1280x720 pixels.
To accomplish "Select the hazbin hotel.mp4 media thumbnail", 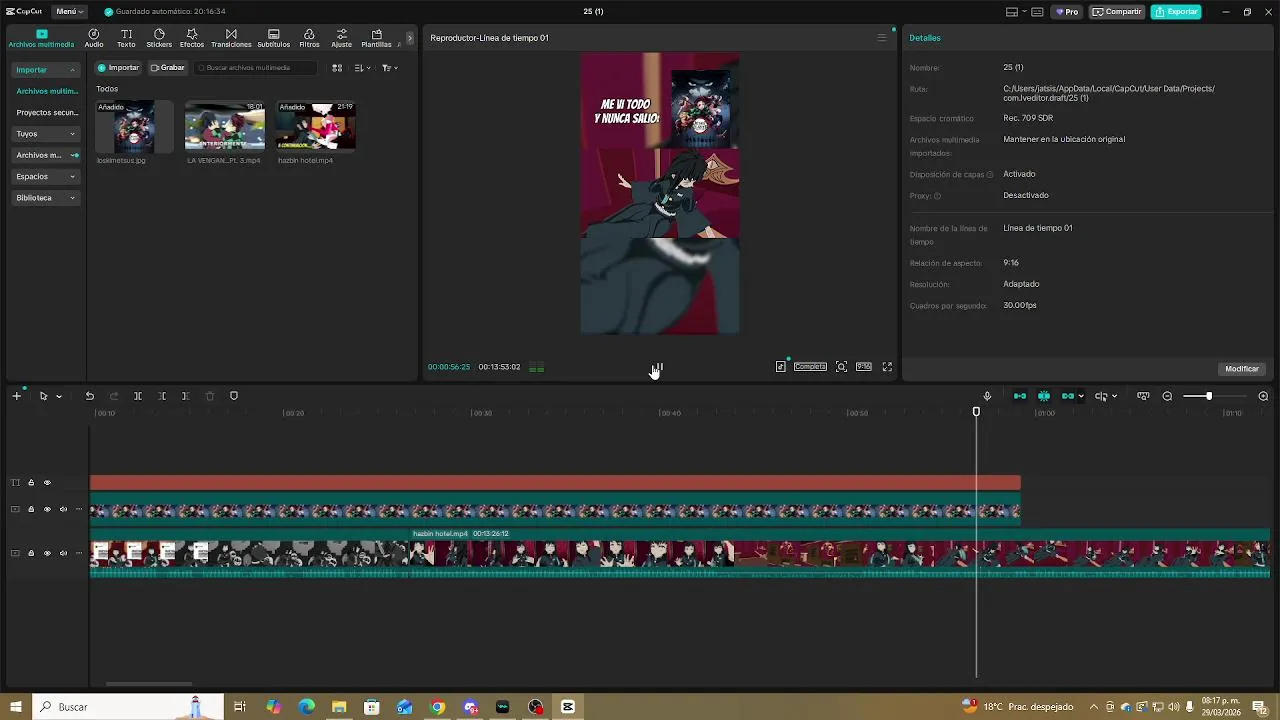I will (315, 125).
